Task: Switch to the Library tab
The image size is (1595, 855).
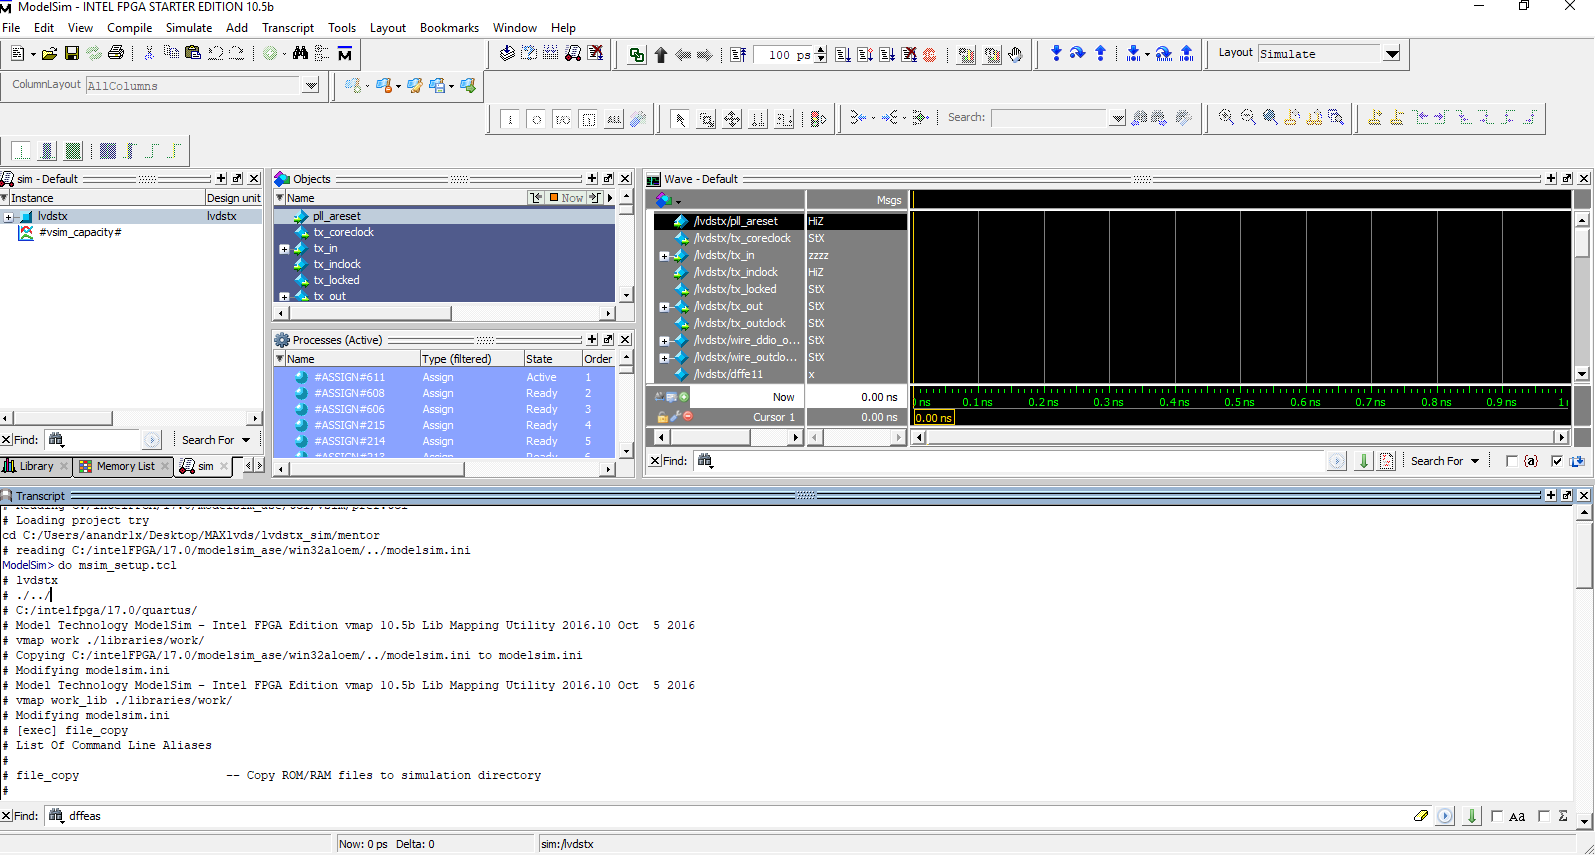Action: [x=36, y=466]
